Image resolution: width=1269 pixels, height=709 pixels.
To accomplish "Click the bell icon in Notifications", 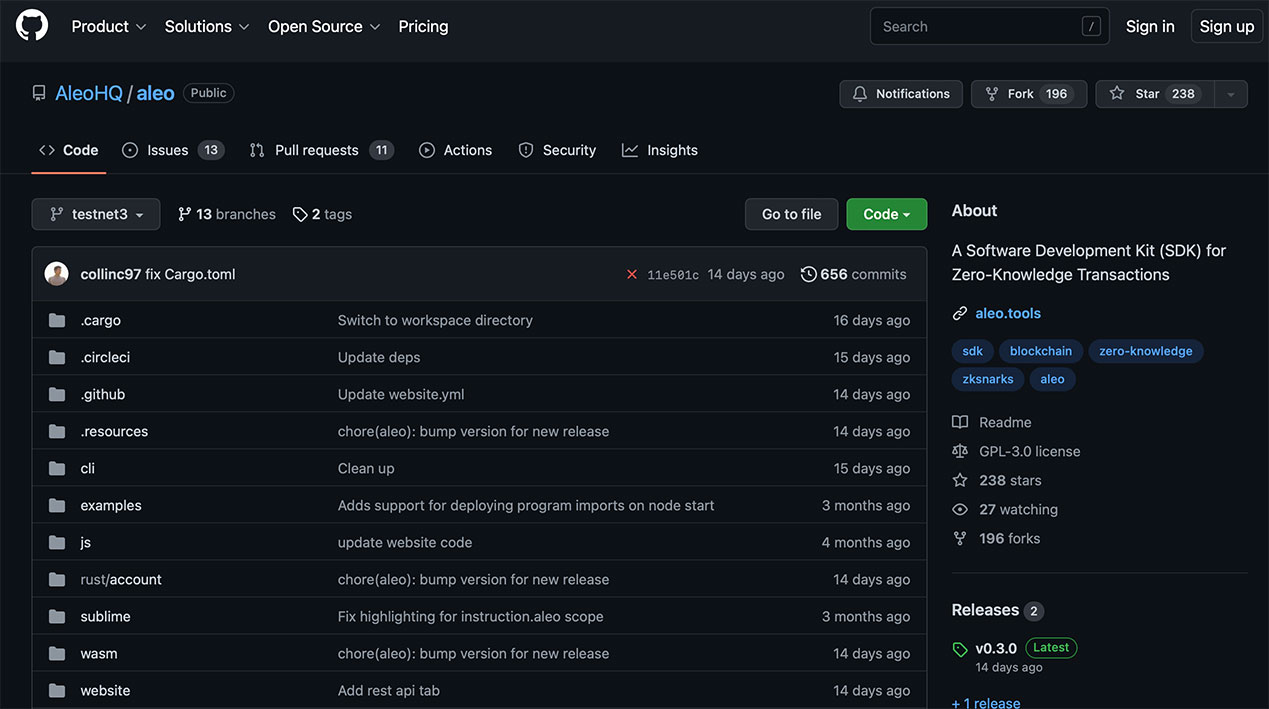I will 860,94.
